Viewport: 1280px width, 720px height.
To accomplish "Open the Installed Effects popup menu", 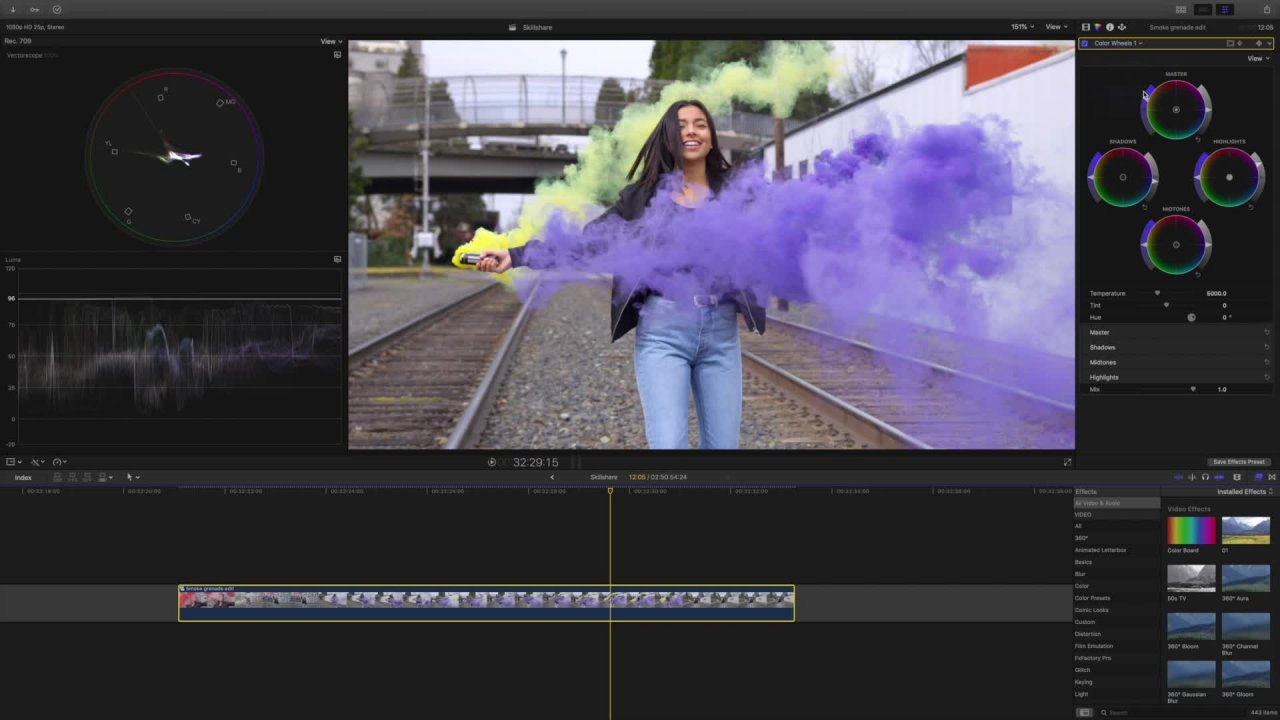I will (x=1244, y=492).
